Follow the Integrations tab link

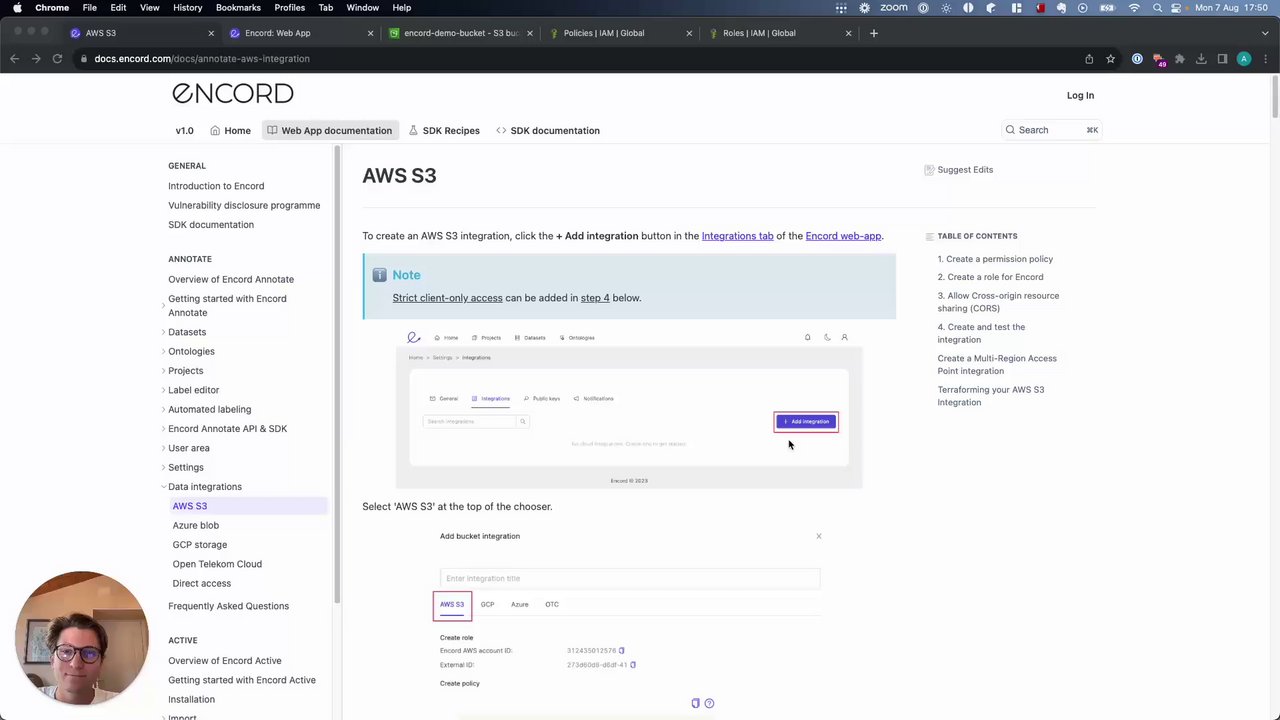pos(737,236)
